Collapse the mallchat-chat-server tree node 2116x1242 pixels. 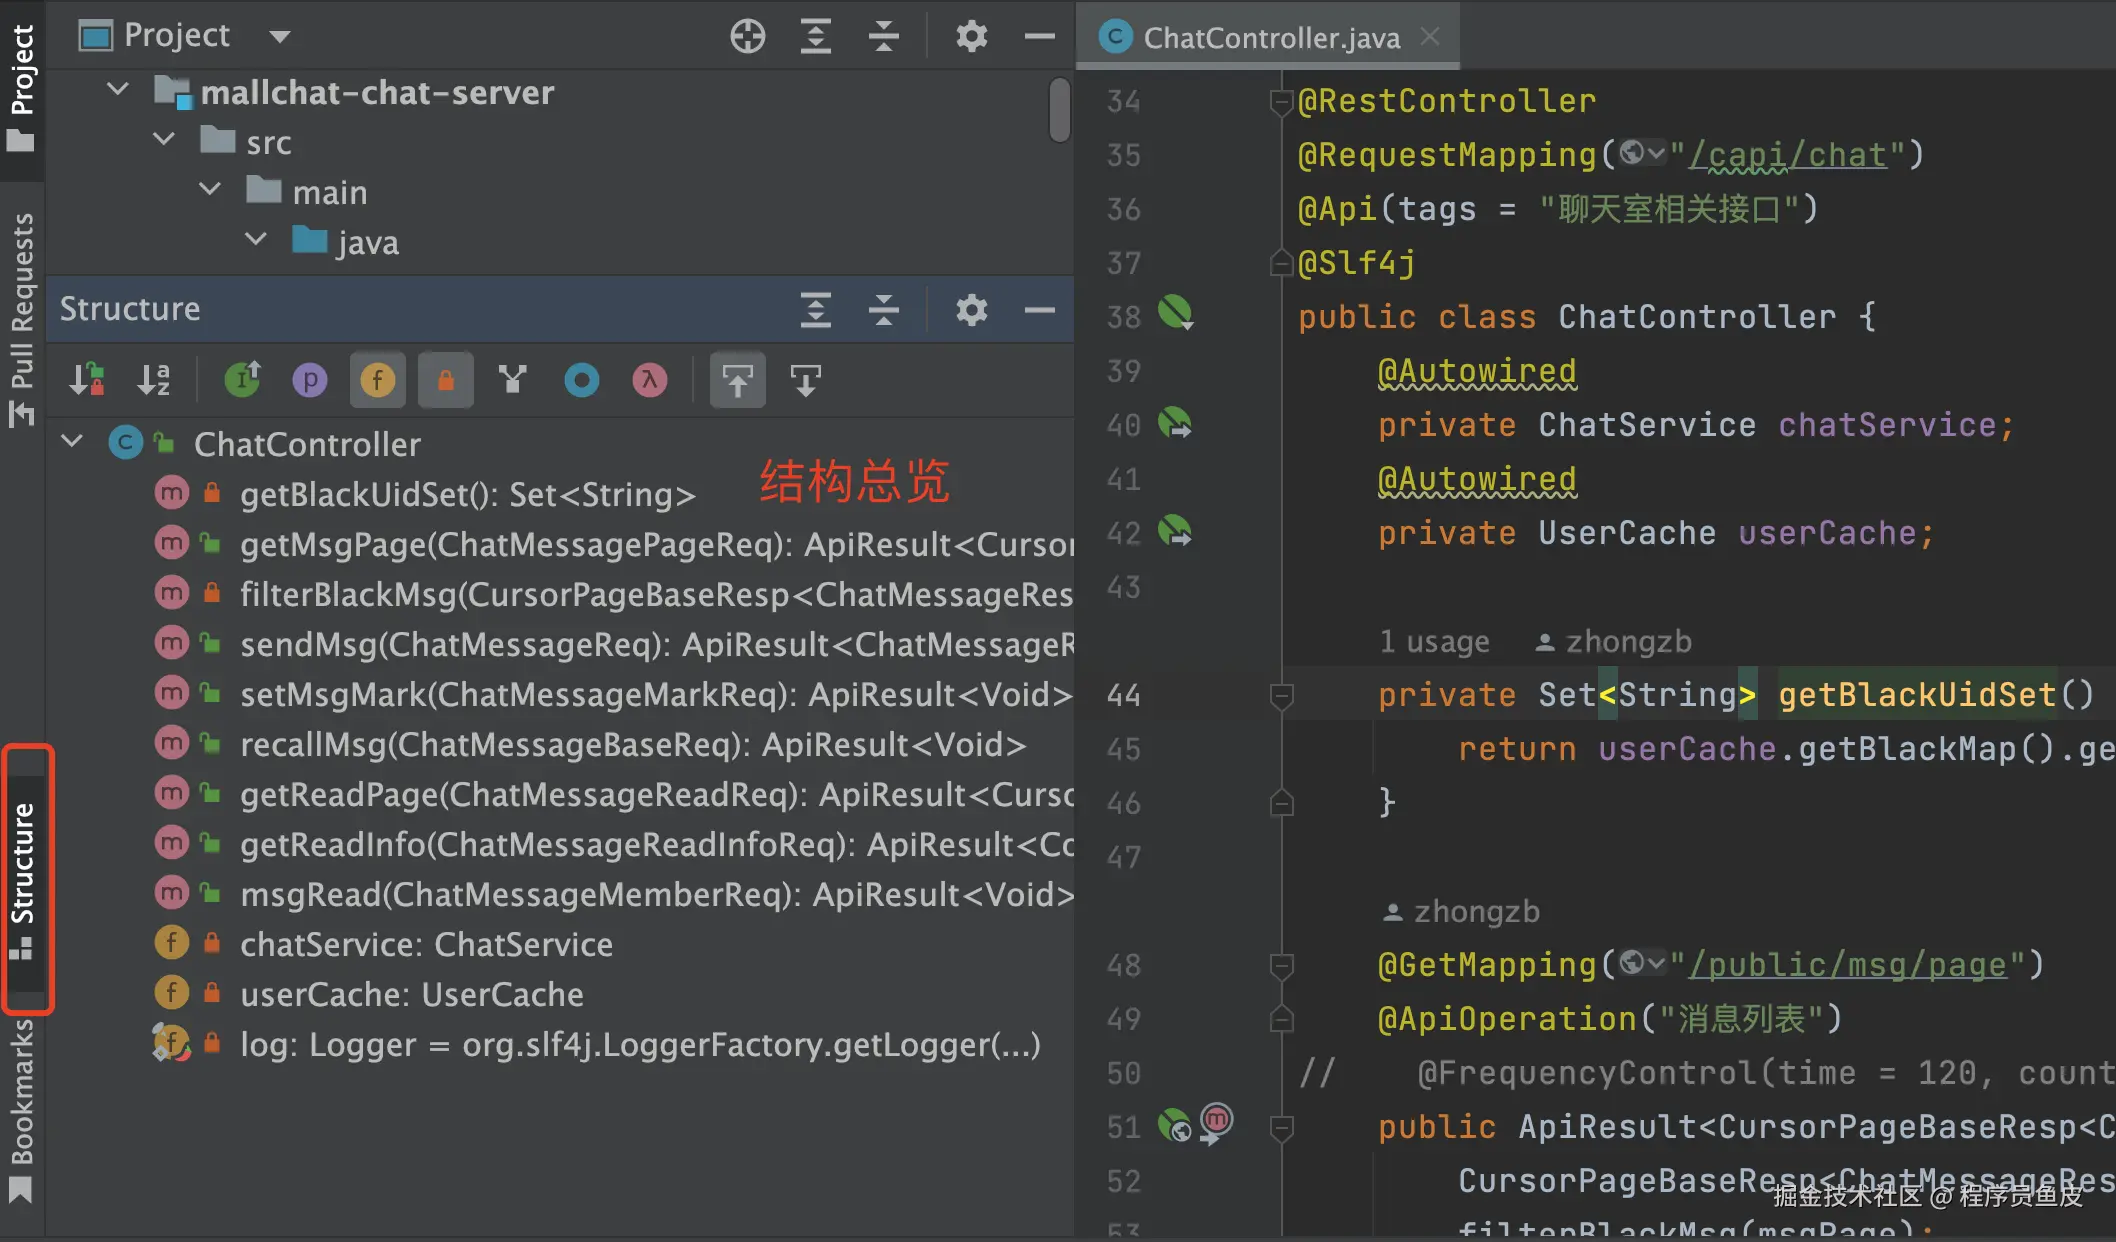pyautogui.click(x=118, y=90)
